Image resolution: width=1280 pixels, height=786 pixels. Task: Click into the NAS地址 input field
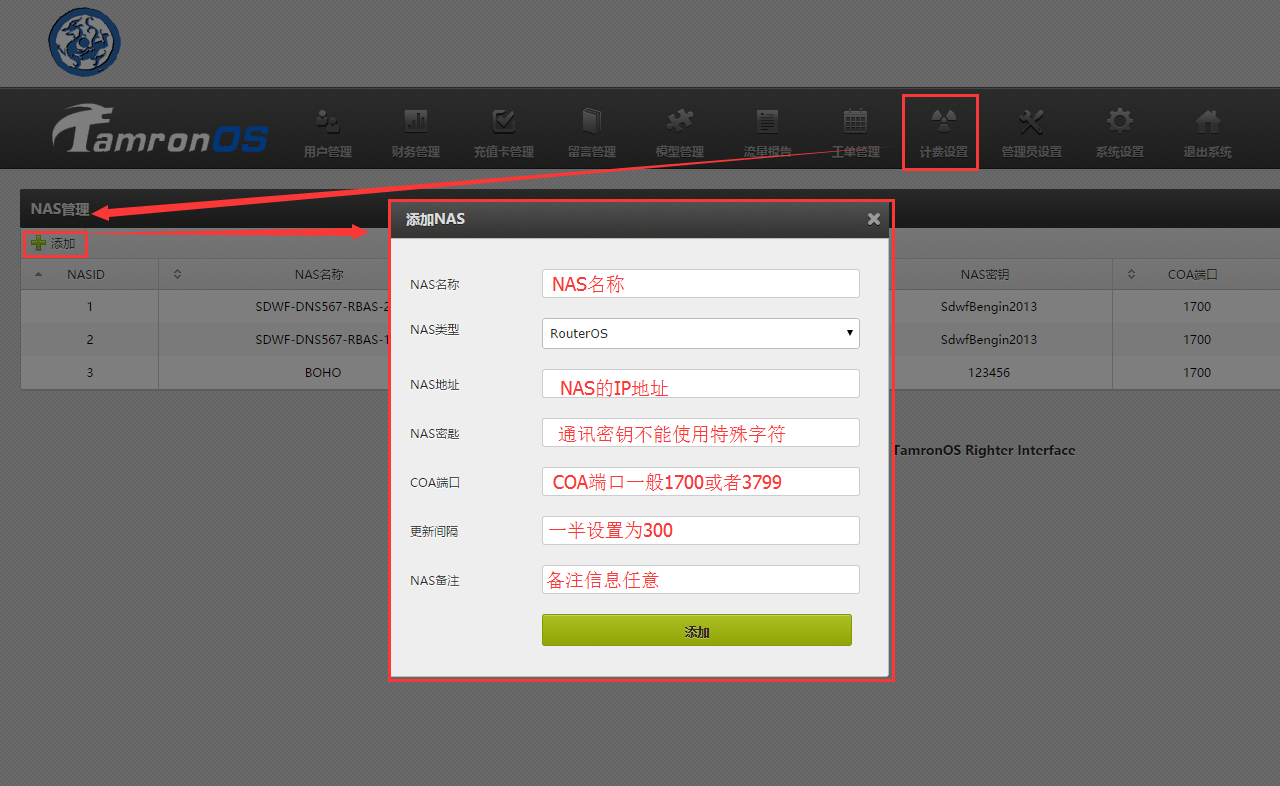(700, 384)
